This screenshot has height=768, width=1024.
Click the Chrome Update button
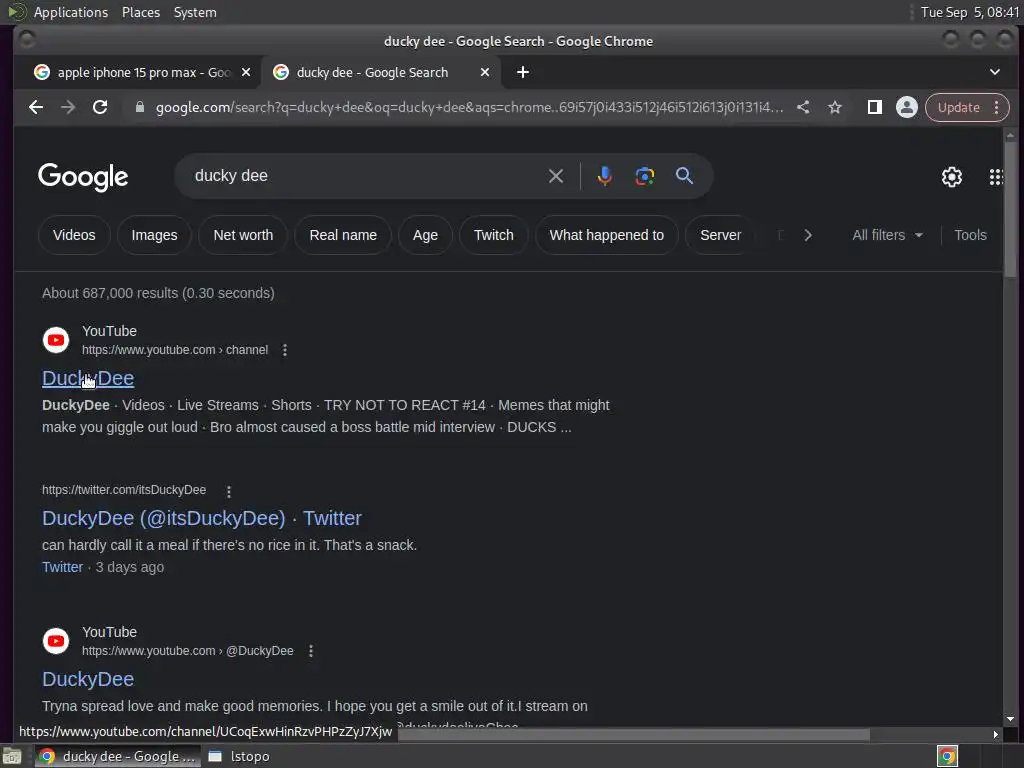pos(959,107)
